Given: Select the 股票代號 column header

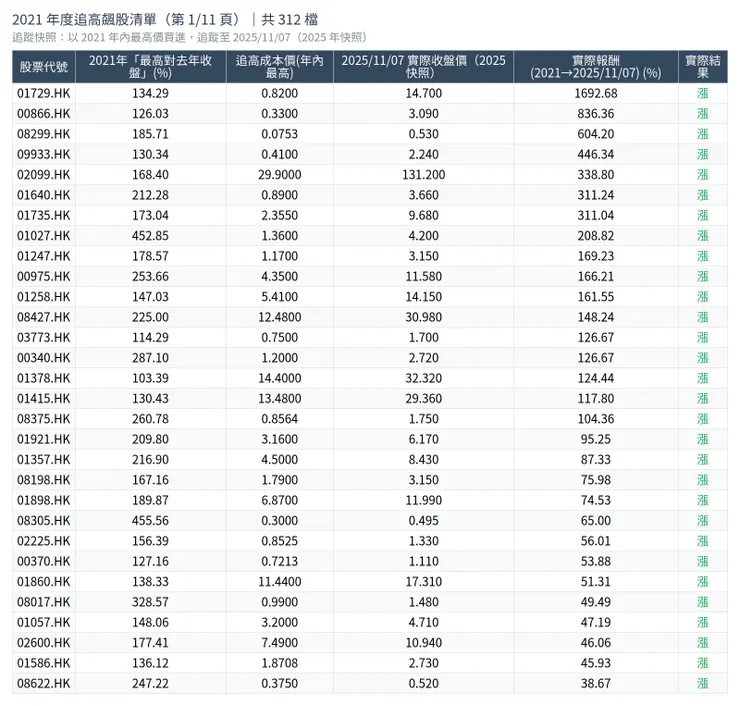Looking at the screenshot, I should pos(43,67).
